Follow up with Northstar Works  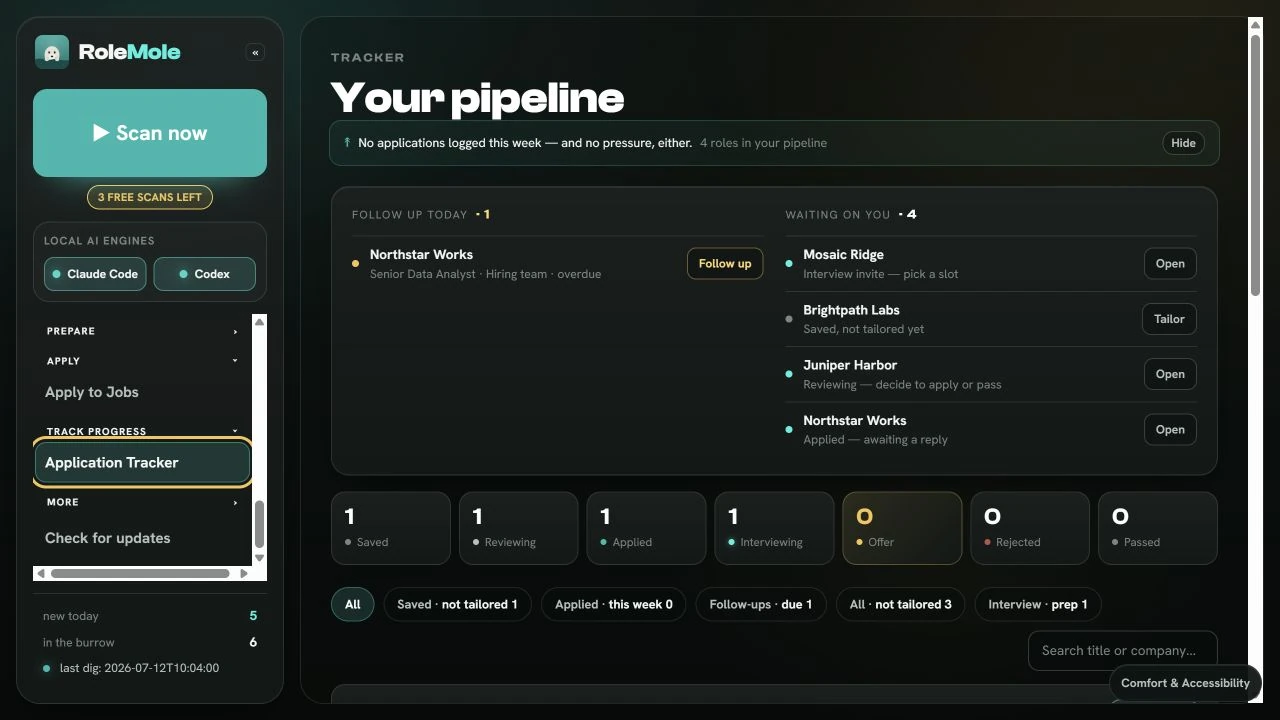(725, 264)
